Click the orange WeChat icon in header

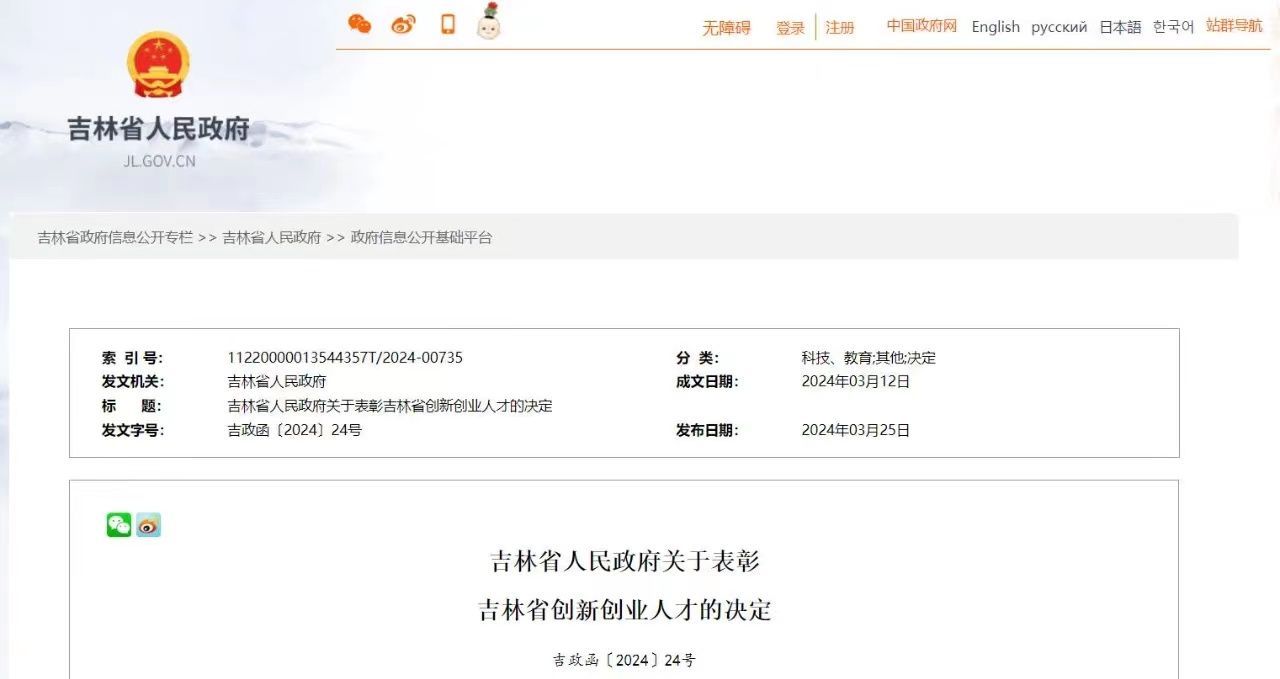[x=359, y=25]
